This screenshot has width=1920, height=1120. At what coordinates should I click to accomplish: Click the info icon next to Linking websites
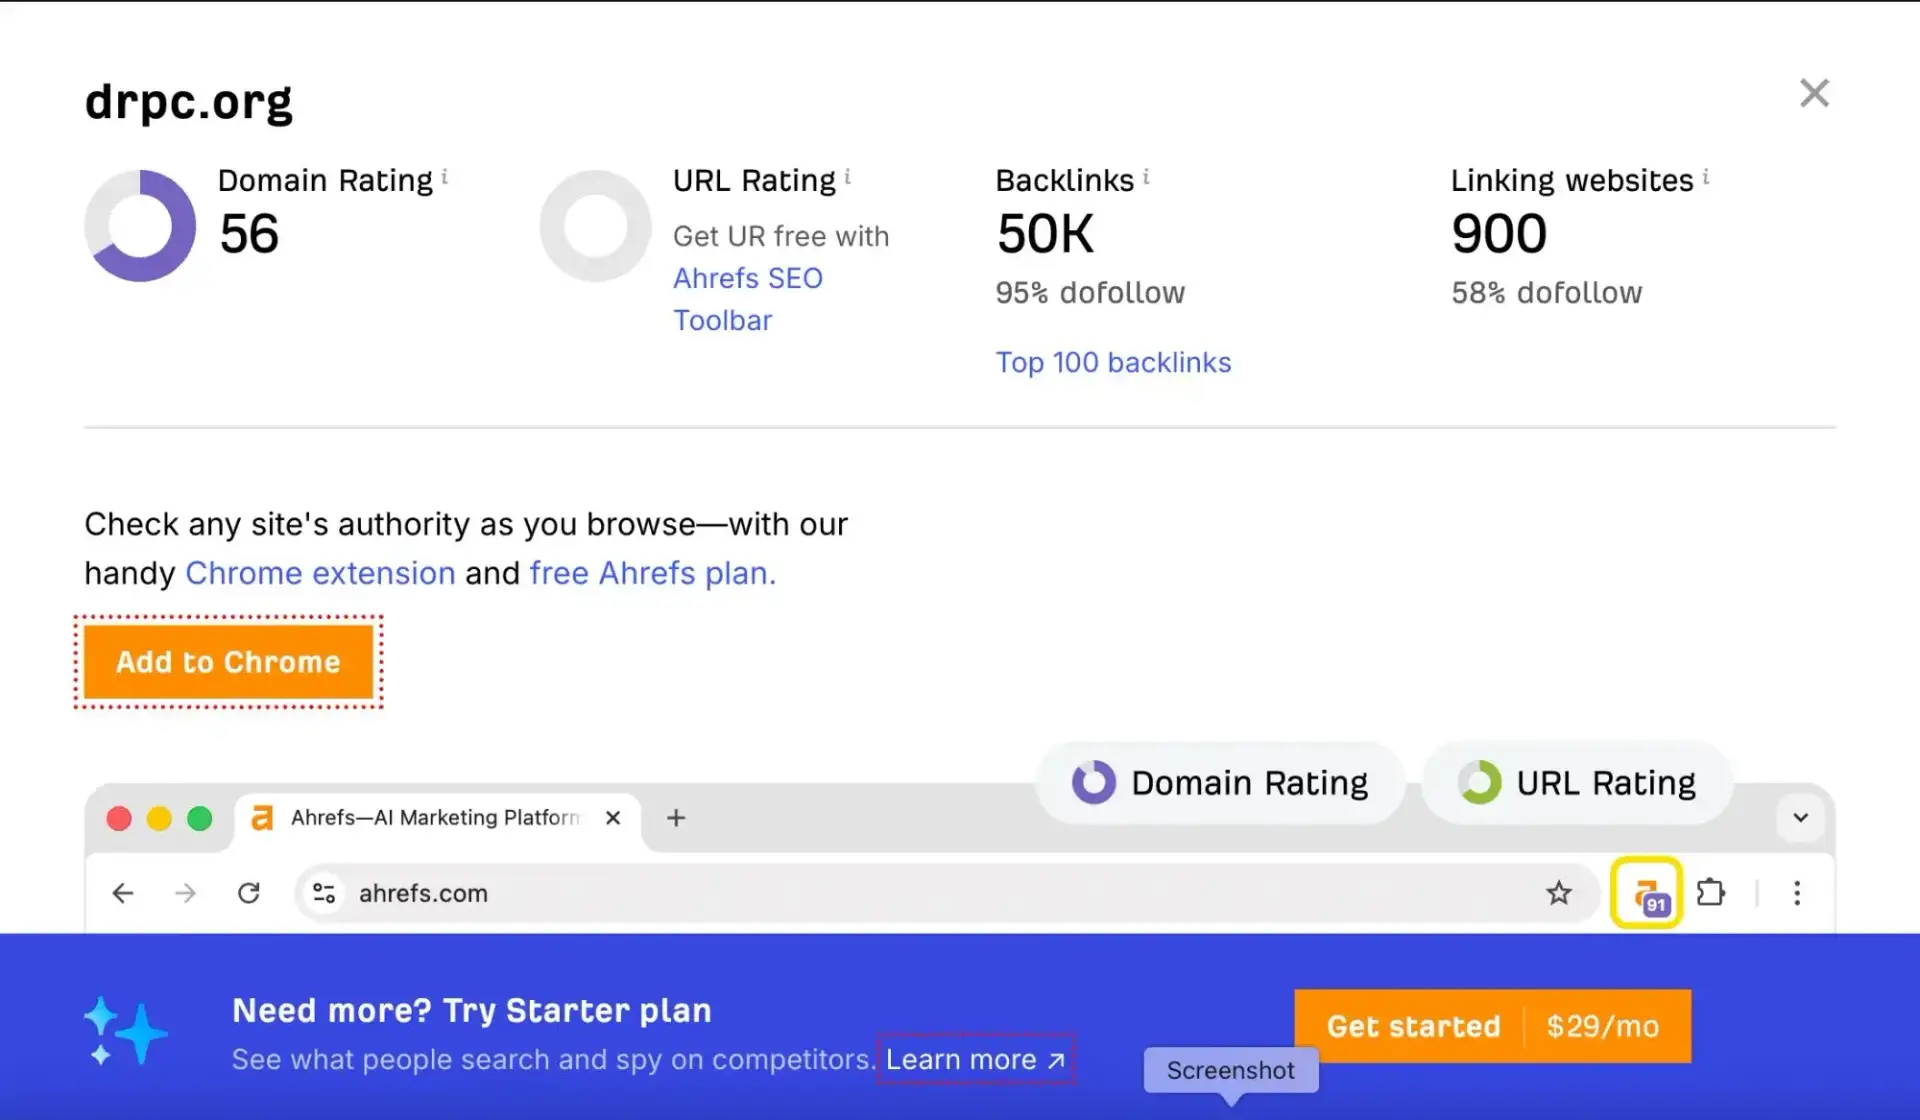pos(1706,177)
